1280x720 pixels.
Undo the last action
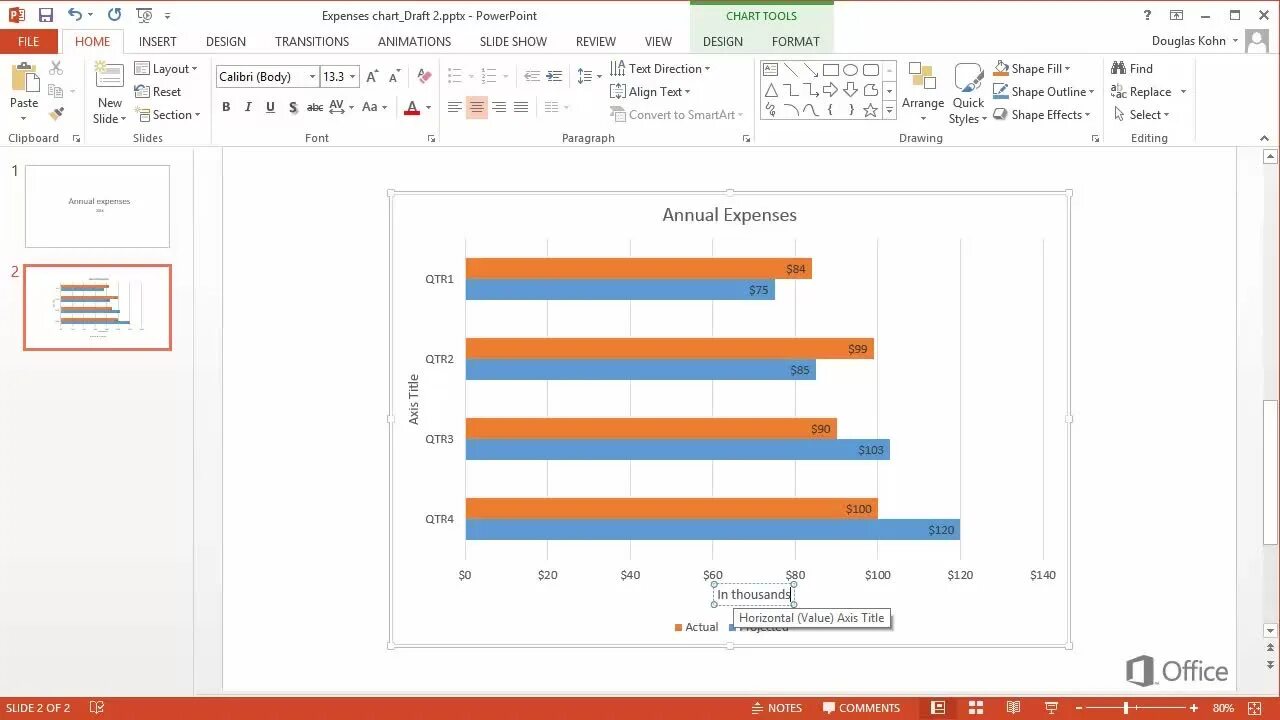click(75, 15)
